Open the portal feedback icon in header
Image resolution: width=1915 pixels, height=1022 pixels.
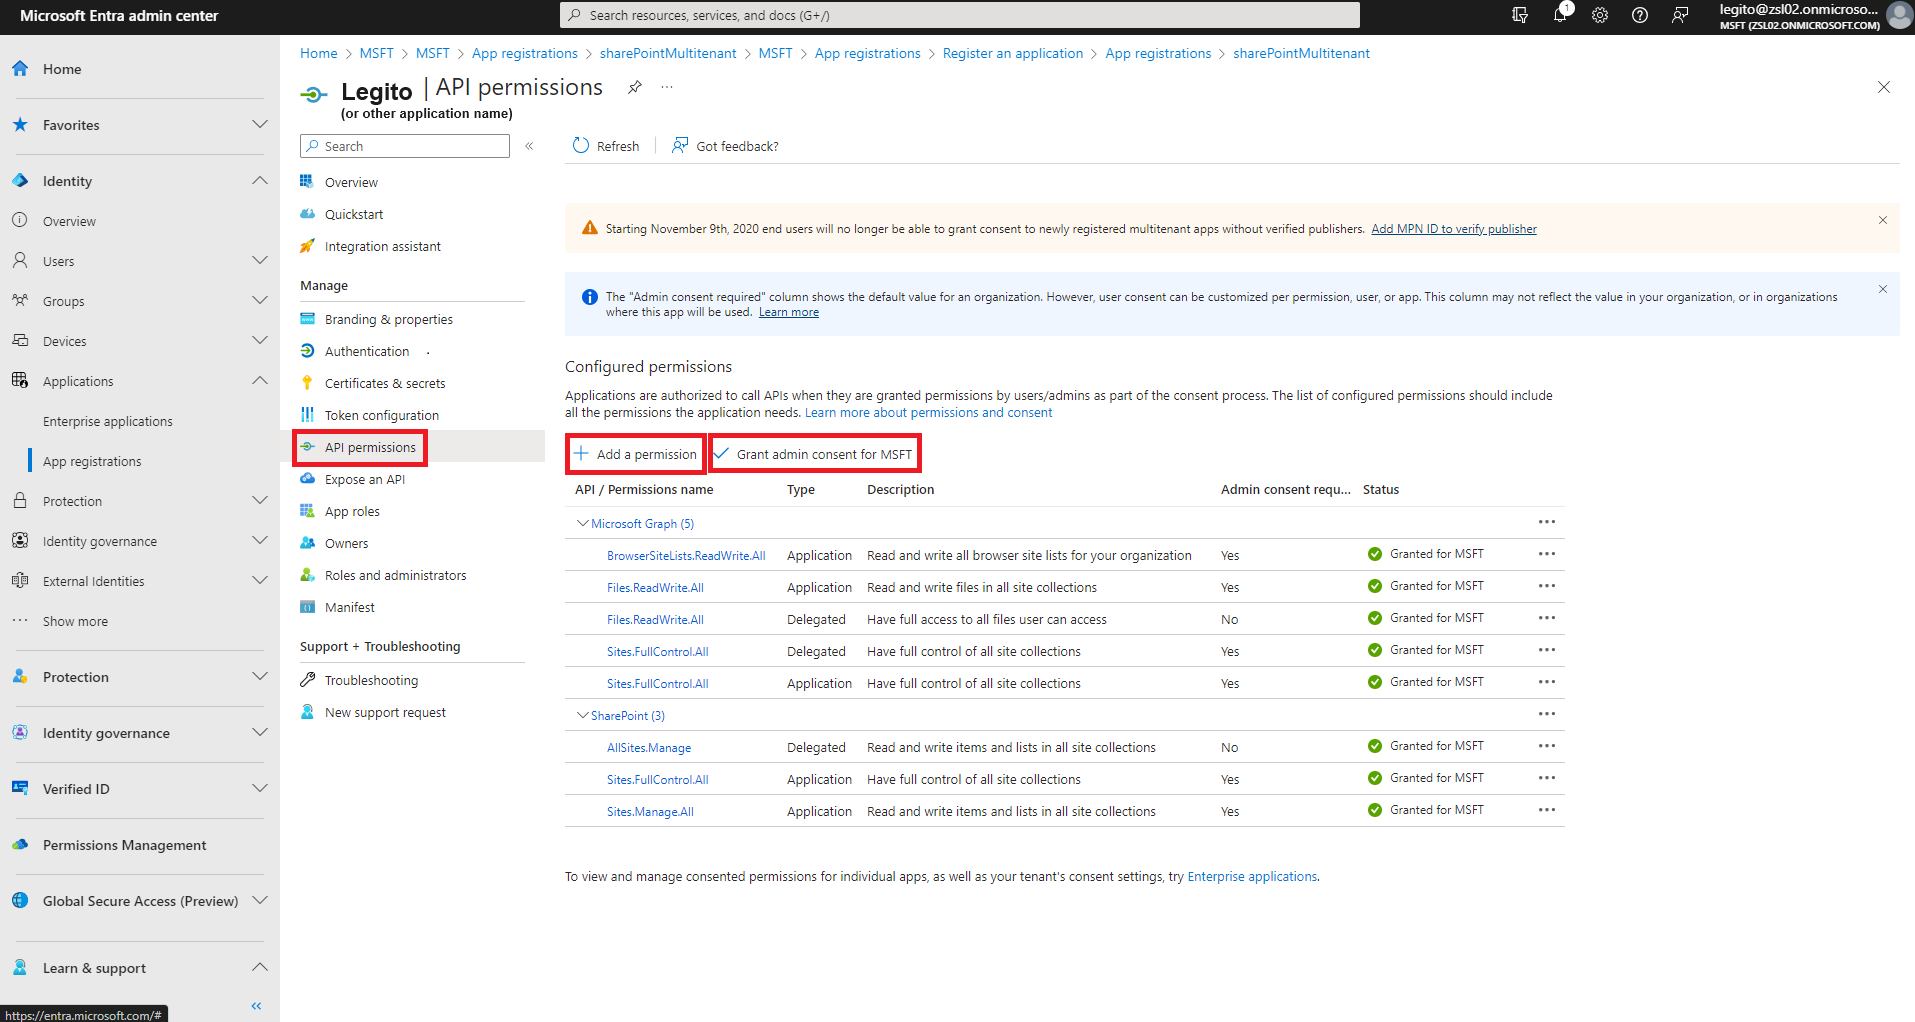click(x=1680, y=15)
